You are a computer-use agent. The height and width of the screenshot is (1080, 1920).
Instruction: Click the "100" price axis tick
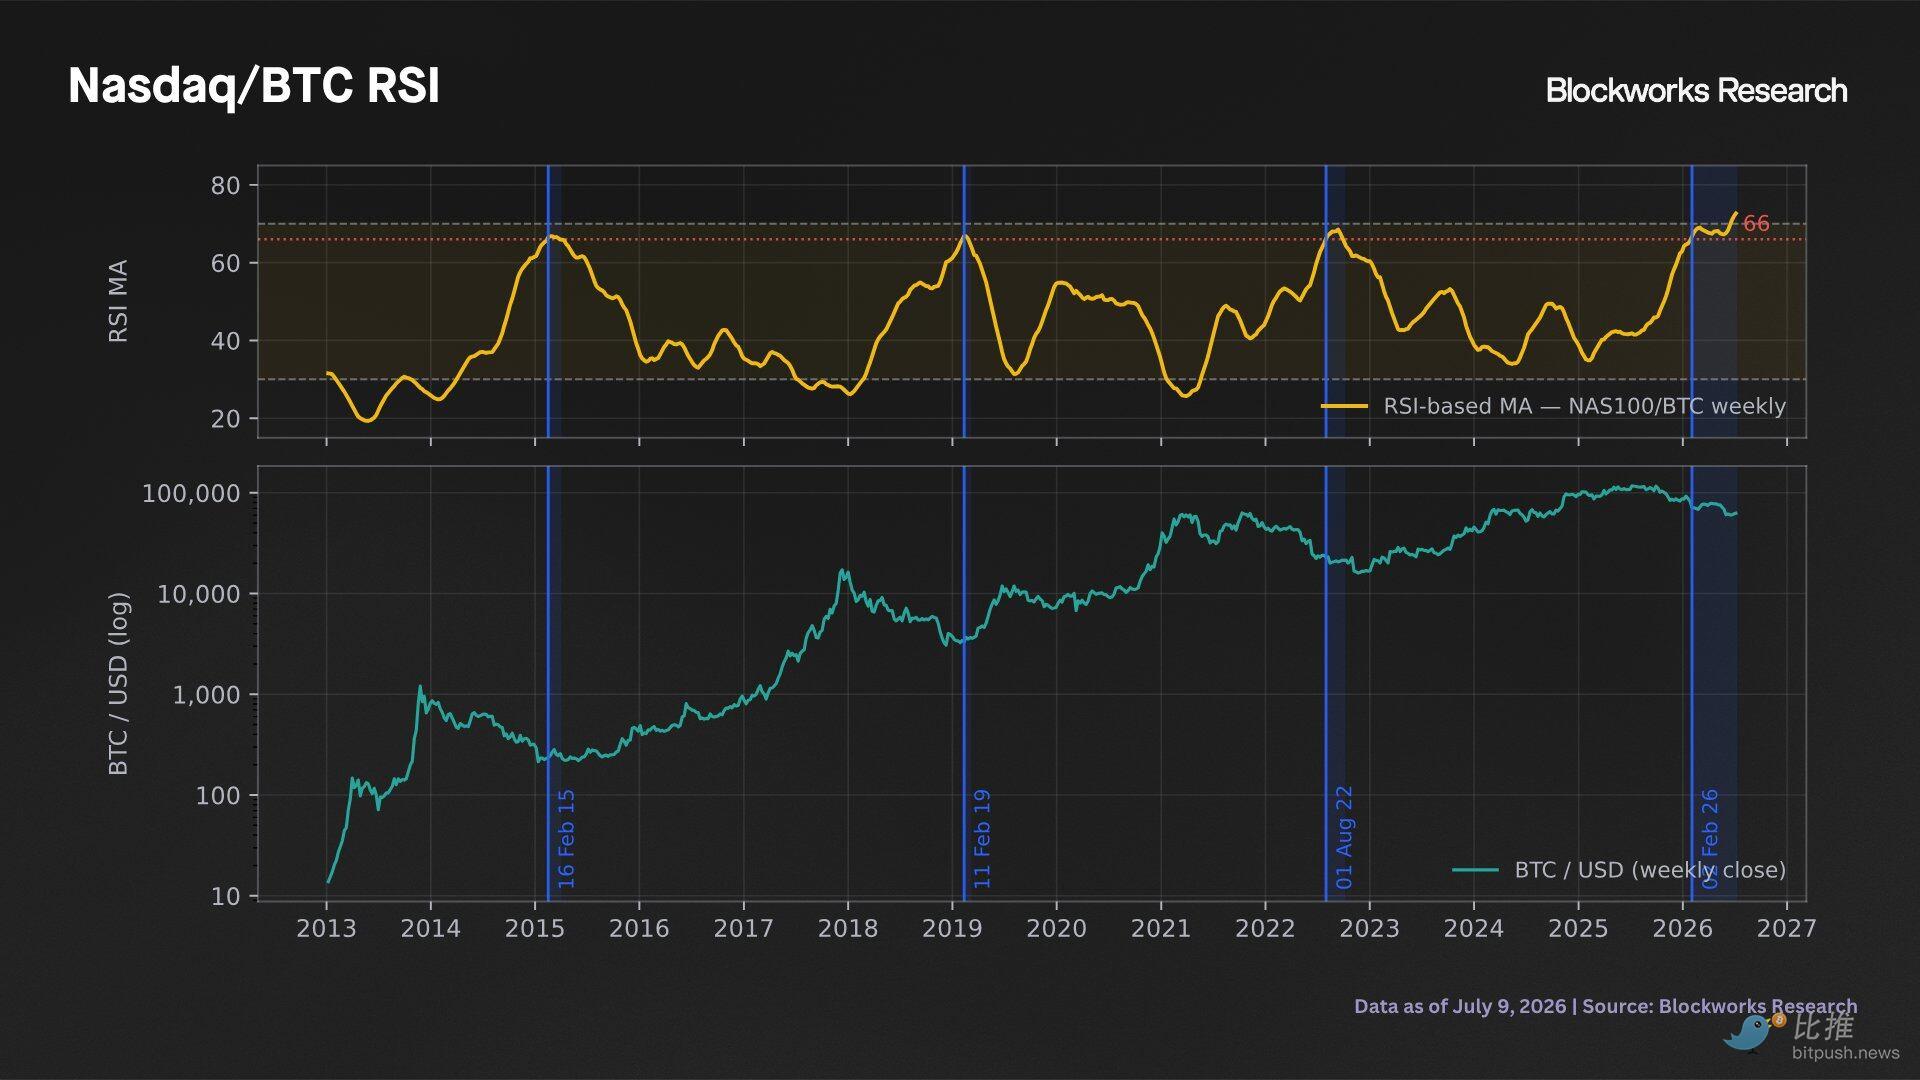(219, 796)
